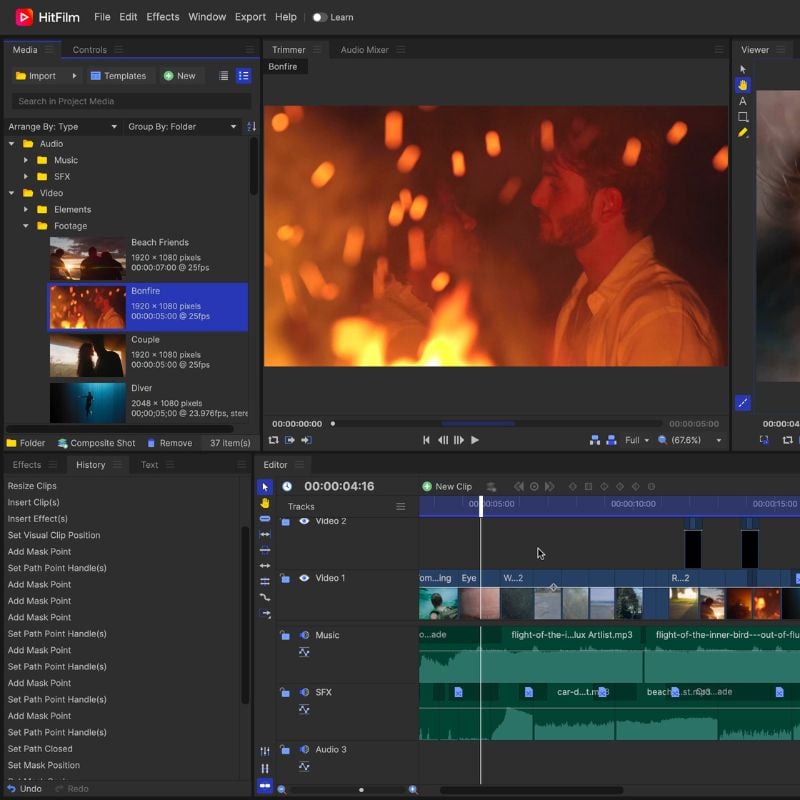Screen dimensions: 800x800
Task: Select the Hand tool in Viewer toolbar
Action: pos(742,85)
